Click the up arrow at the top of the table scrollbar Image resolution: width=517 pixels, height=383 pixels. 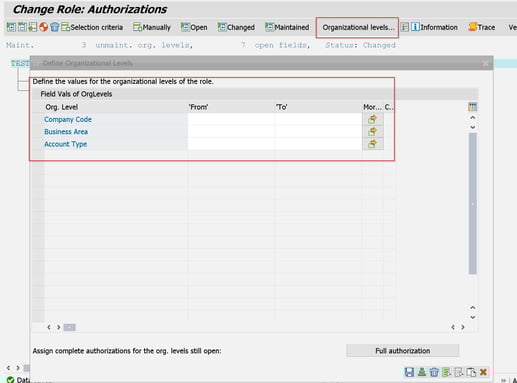tap(472, 117)
